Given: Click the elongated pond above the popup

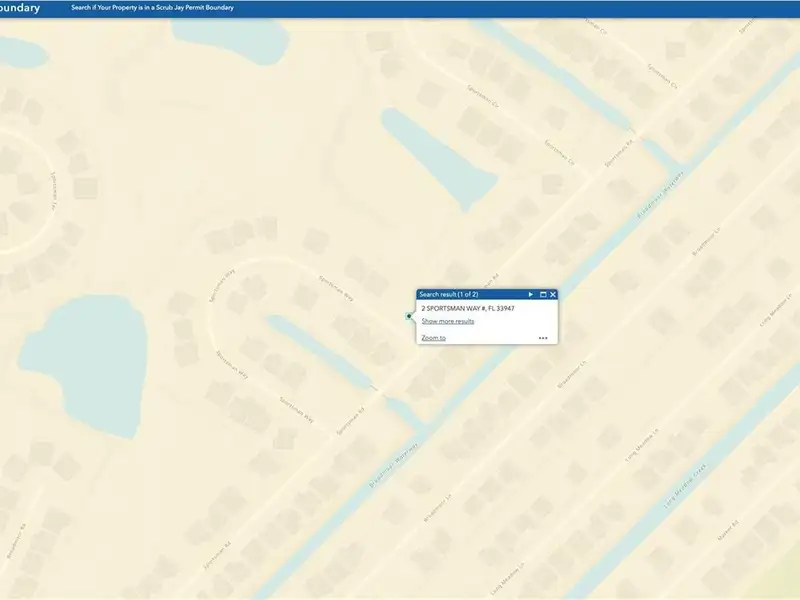Looking at the screenshot, I should [438, 155].
